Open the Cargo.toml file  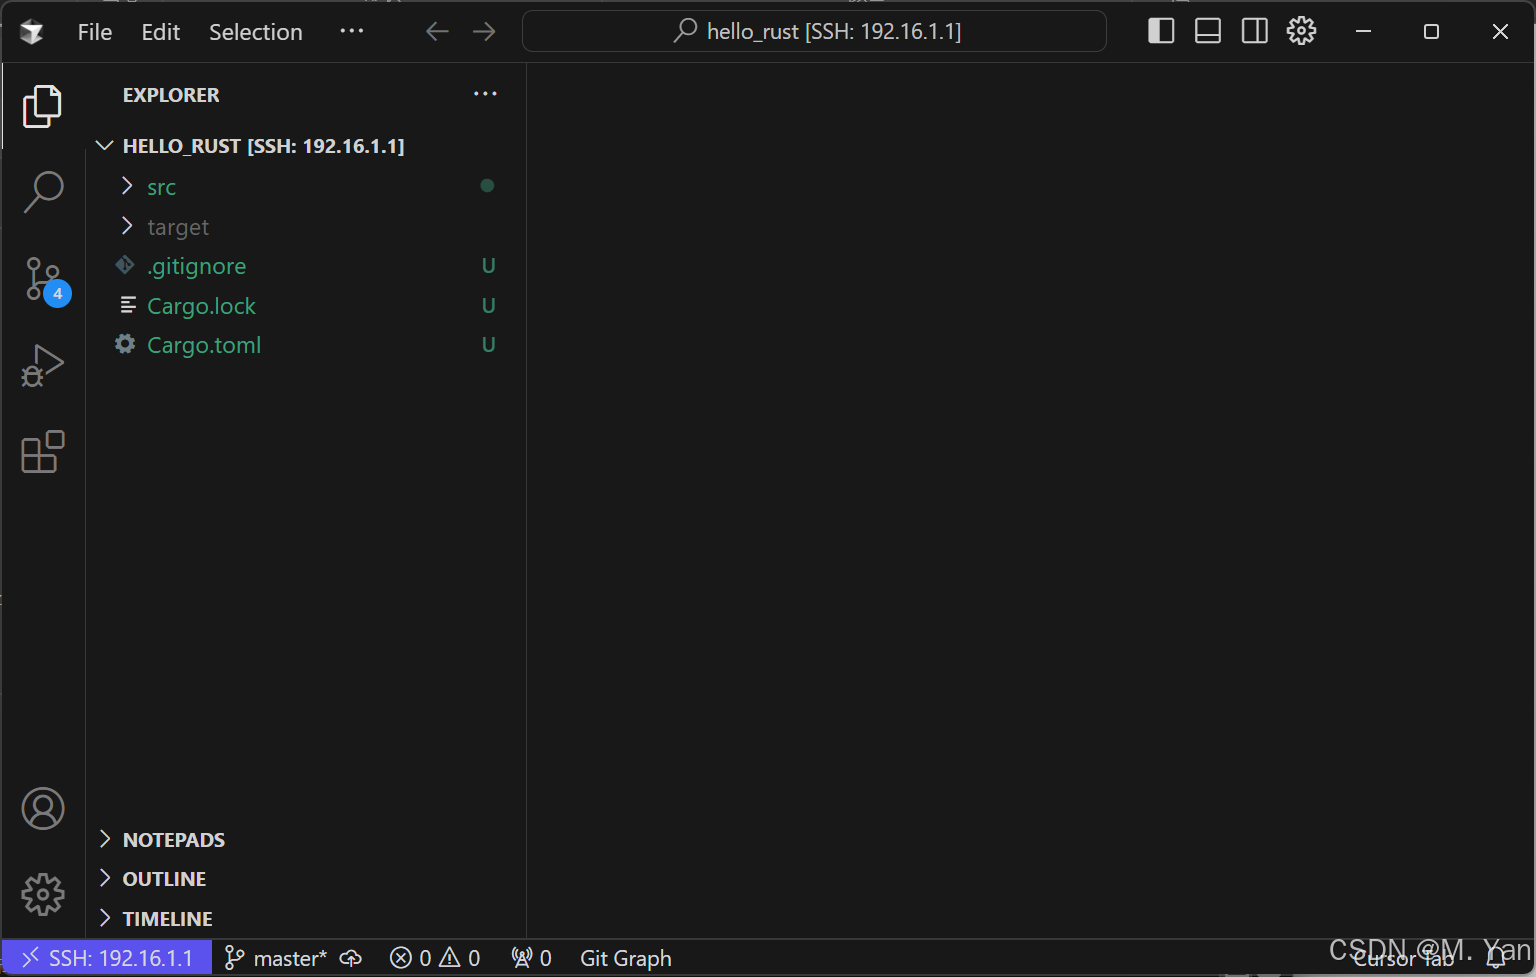point(204,345)
